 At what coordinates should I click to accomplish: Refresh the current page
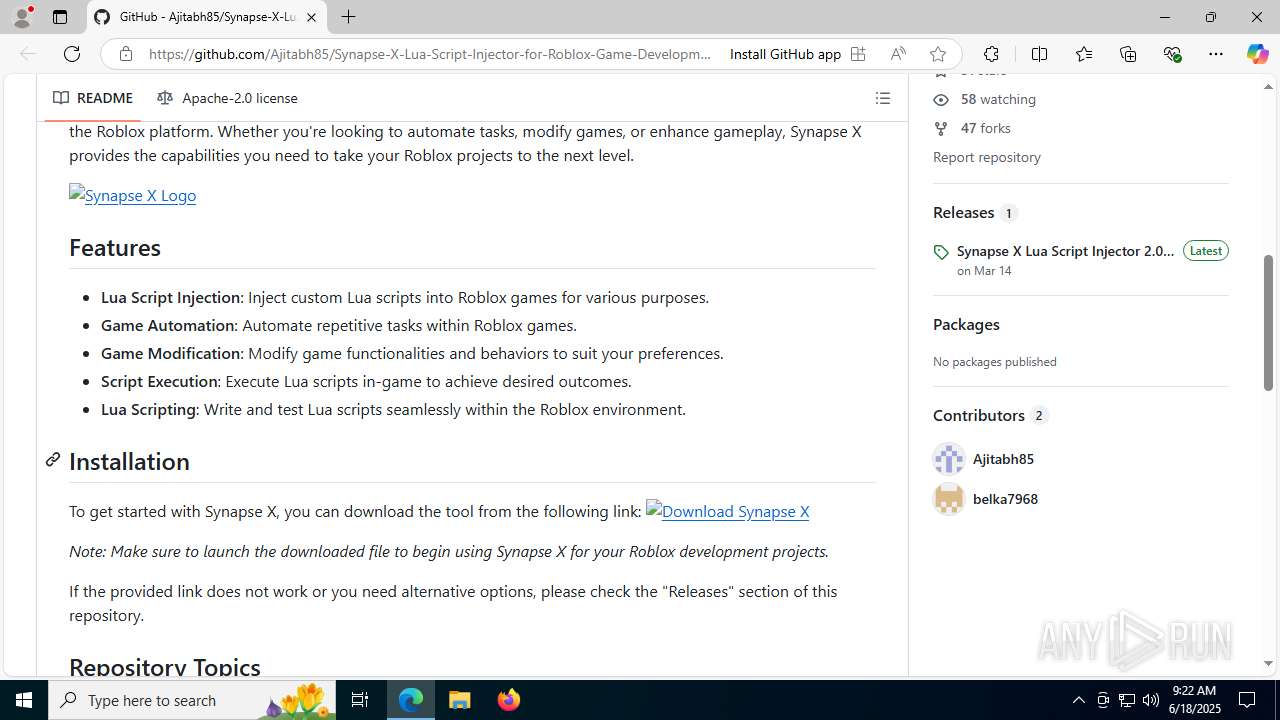coord(72,54)
